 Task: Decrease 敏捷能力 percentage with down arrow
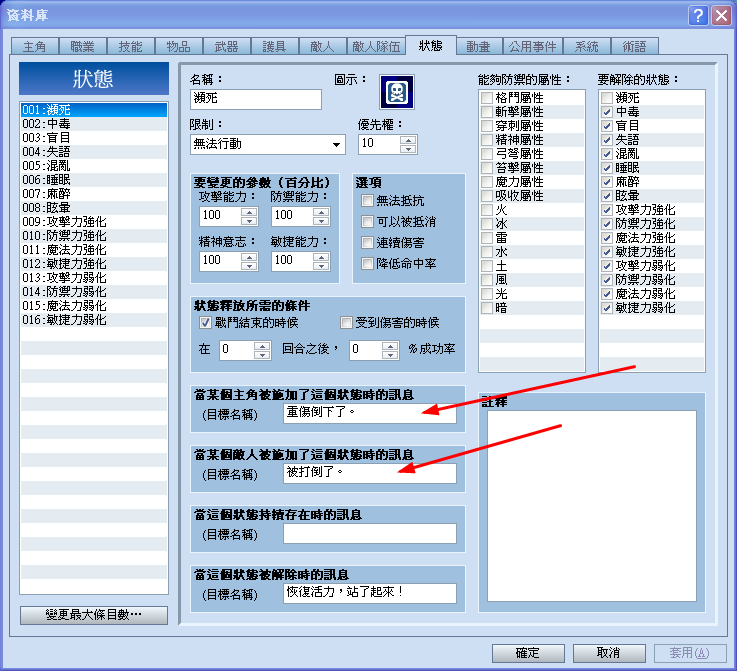(321, 266)
